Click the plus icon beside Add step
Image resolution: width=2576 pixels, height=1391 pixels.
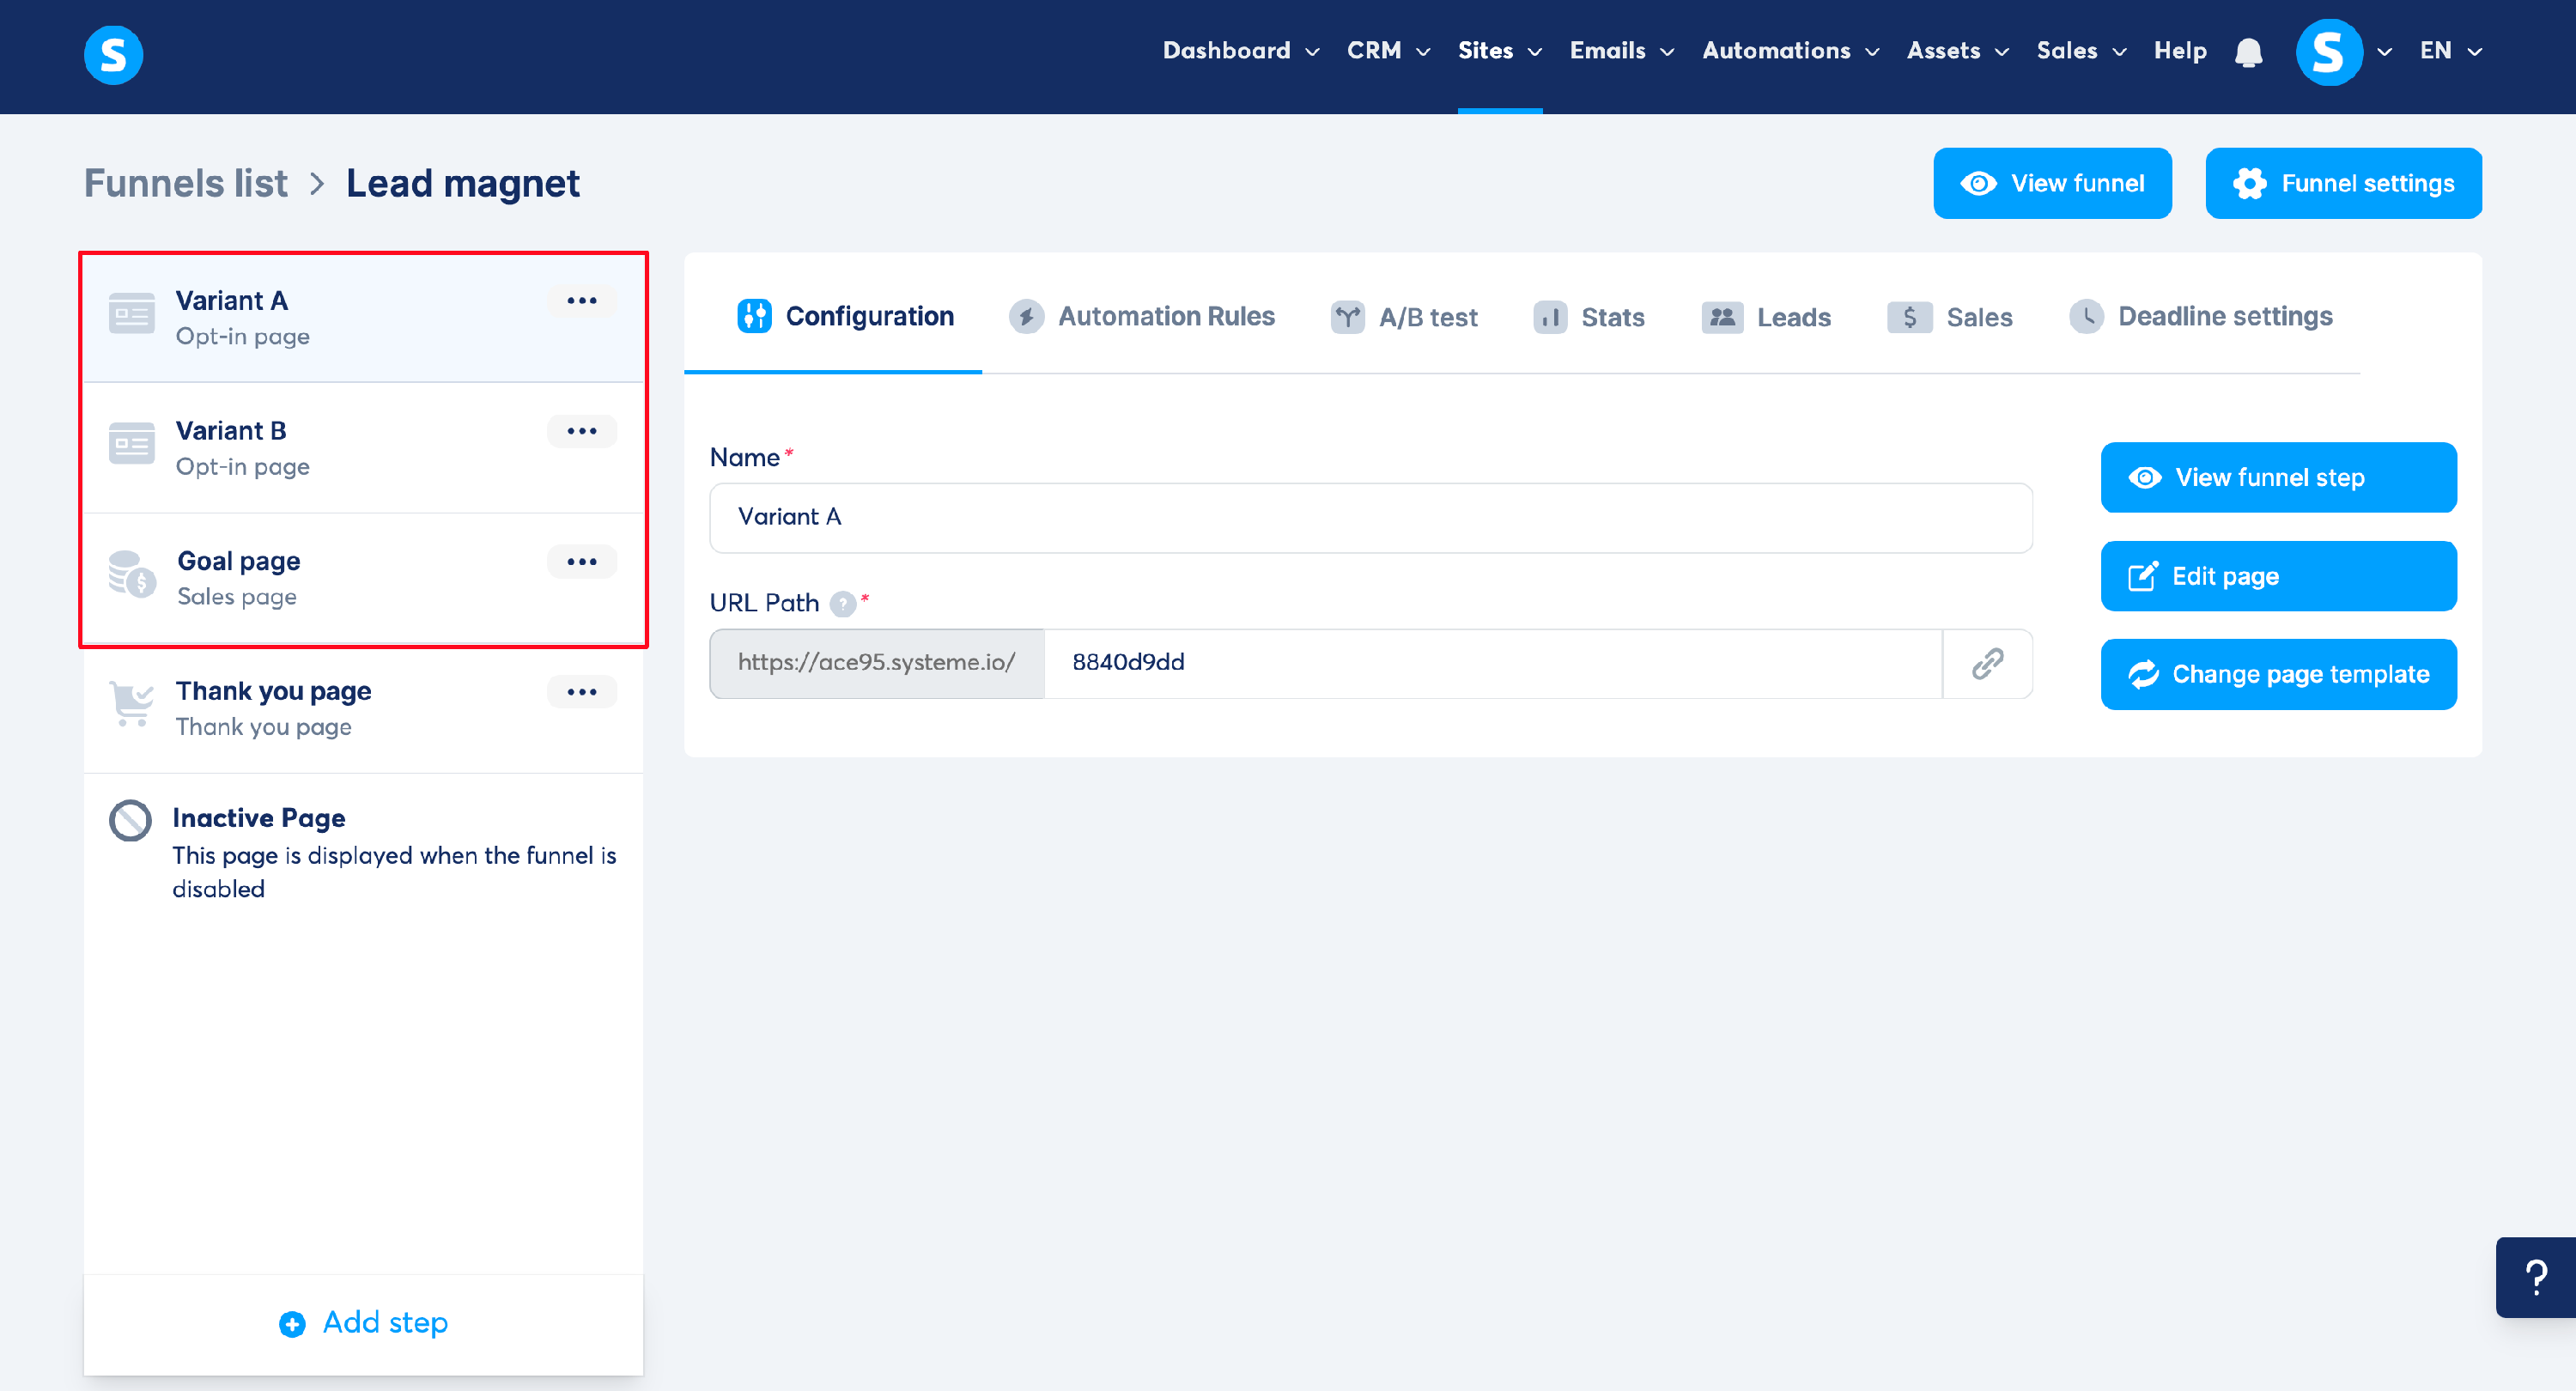tap(292, 1324)
